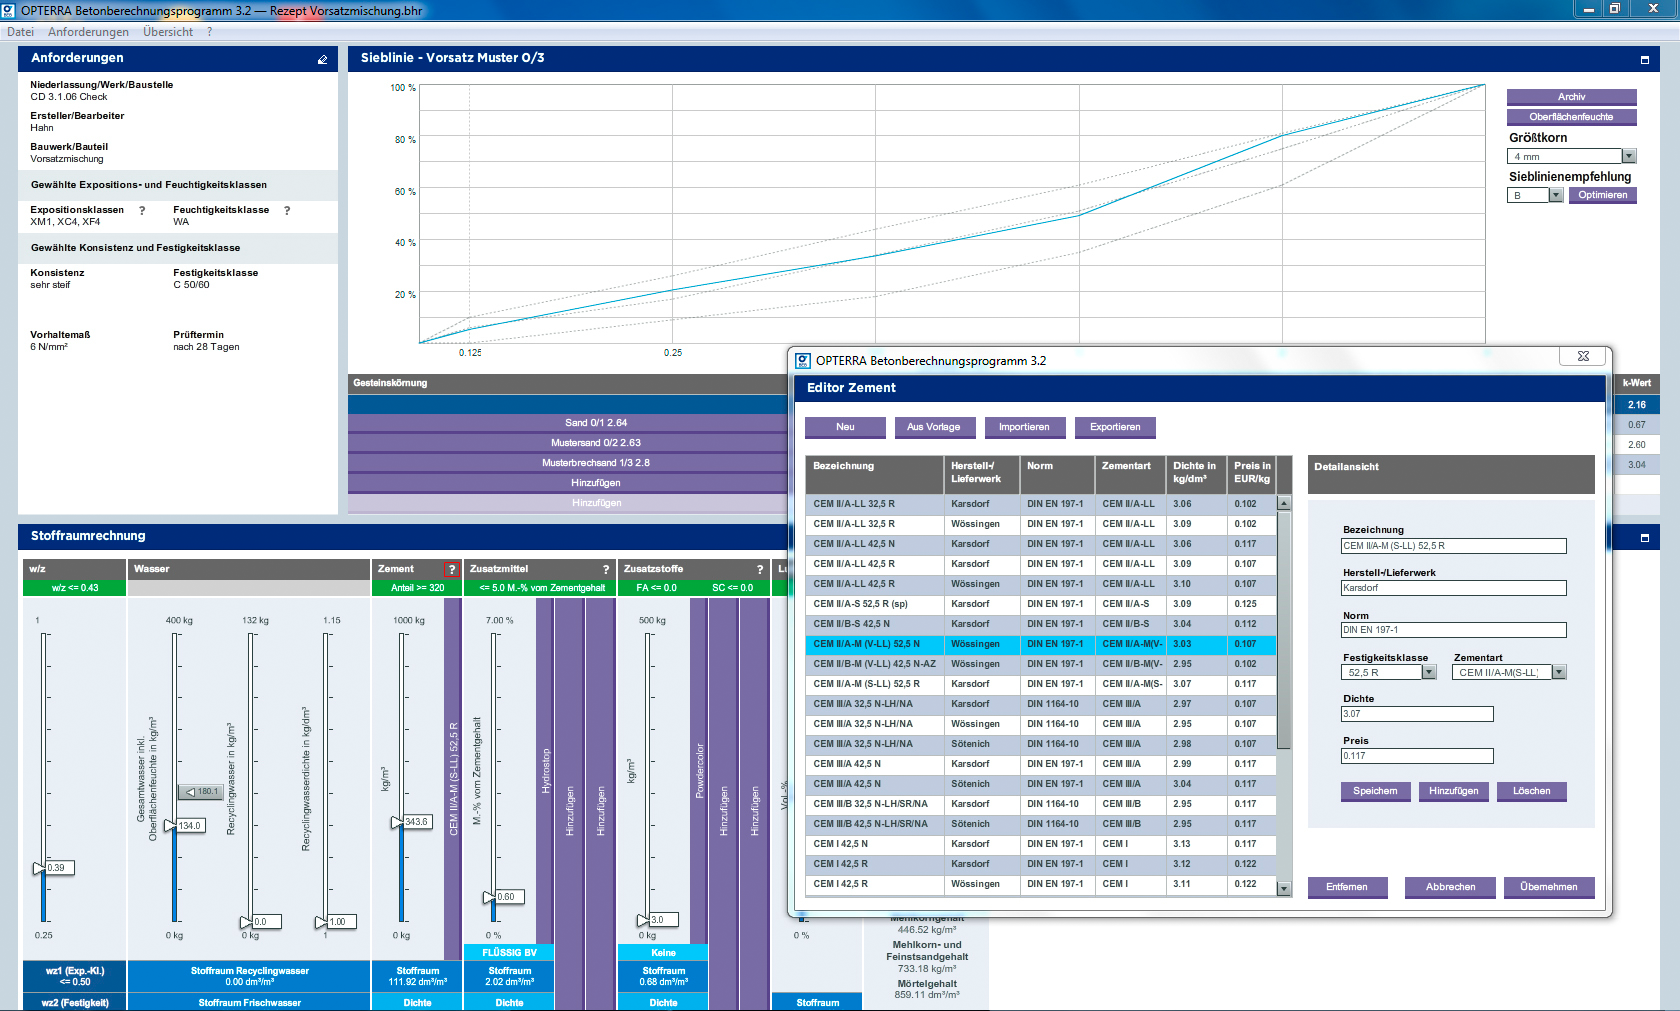Click the OPTERRA icon in the dialog title bar
1680x1011 pixels.
803,361
